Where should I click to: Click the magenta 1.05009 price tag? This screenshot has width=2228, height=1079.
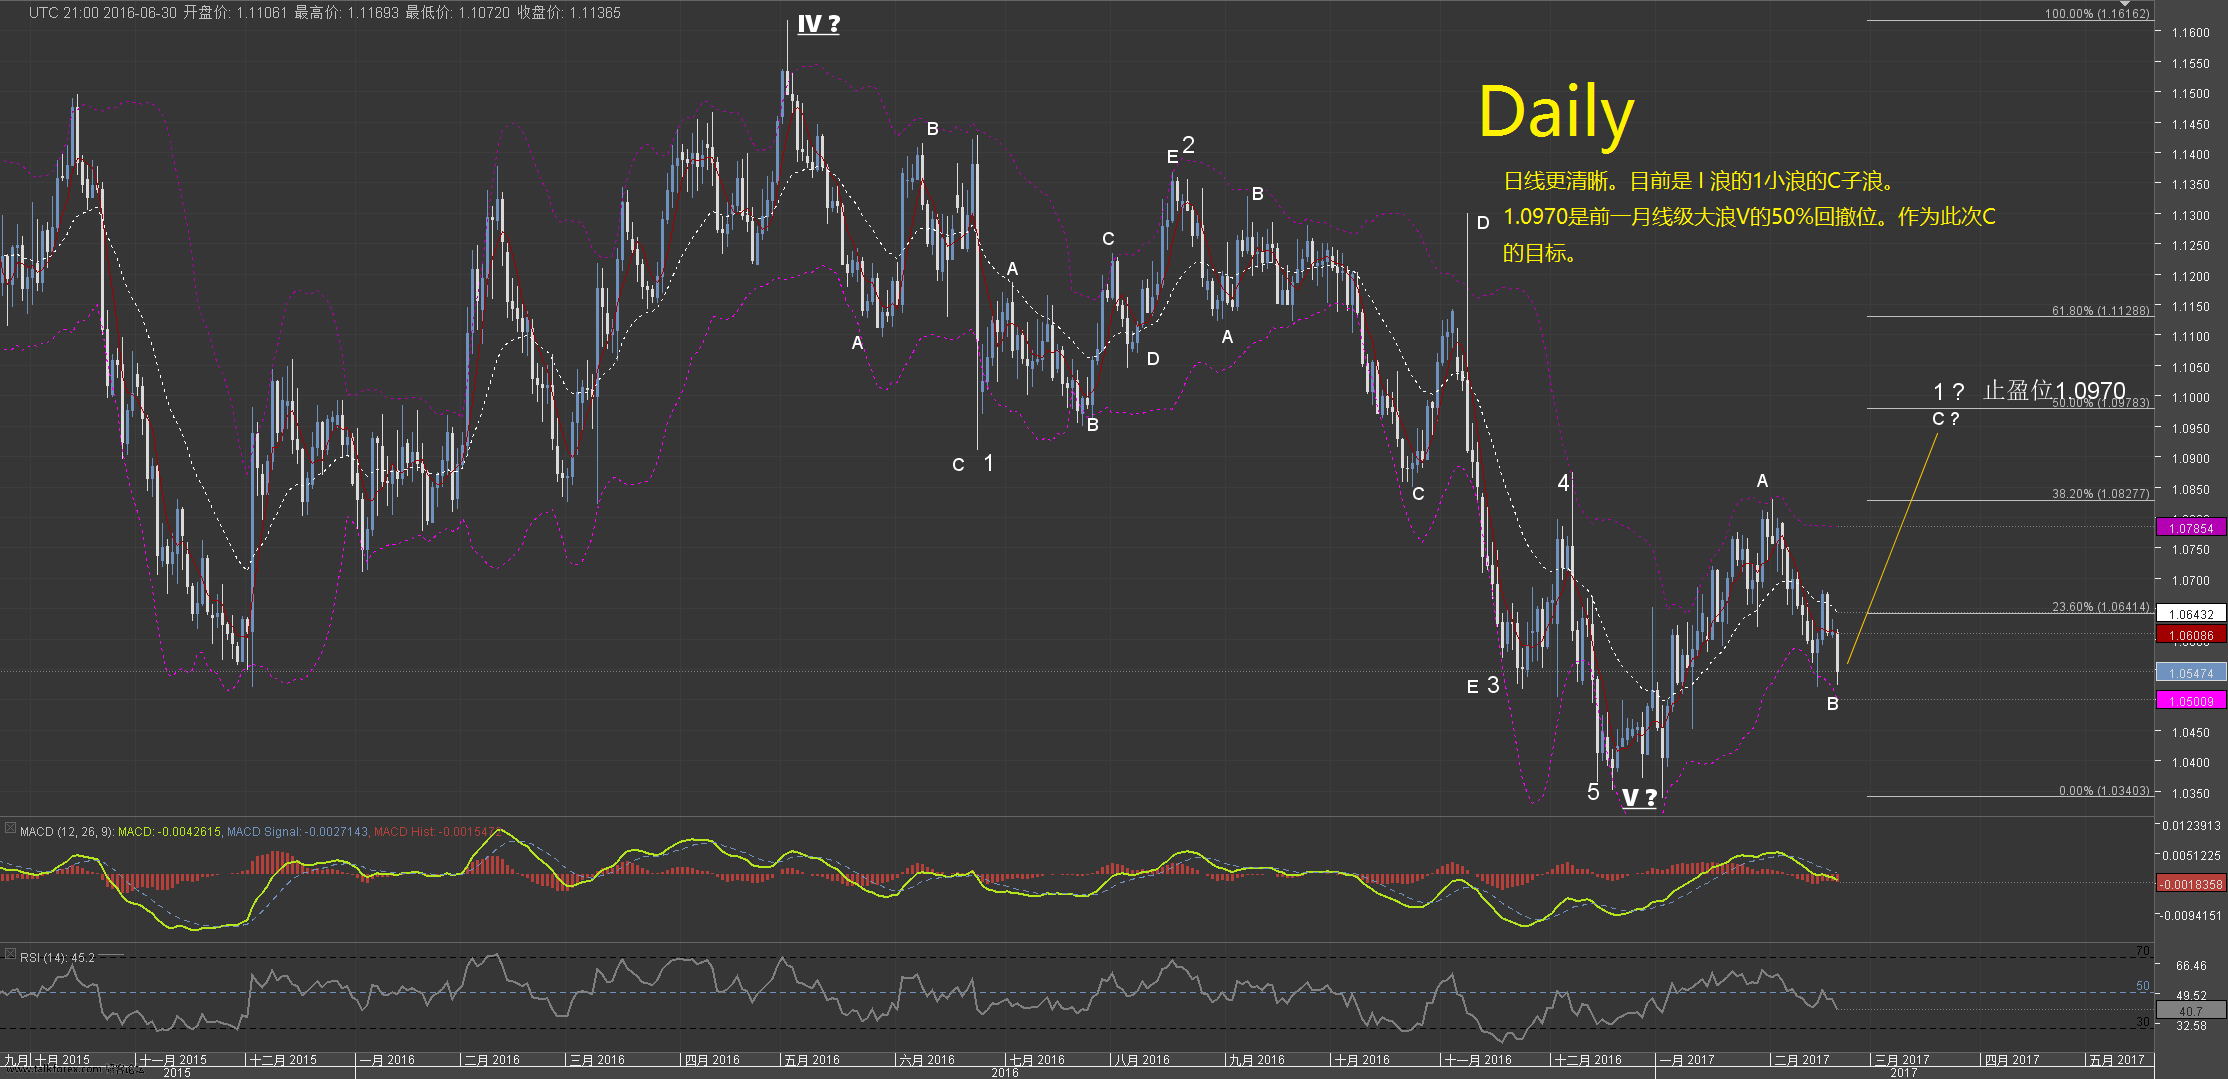2191,701
